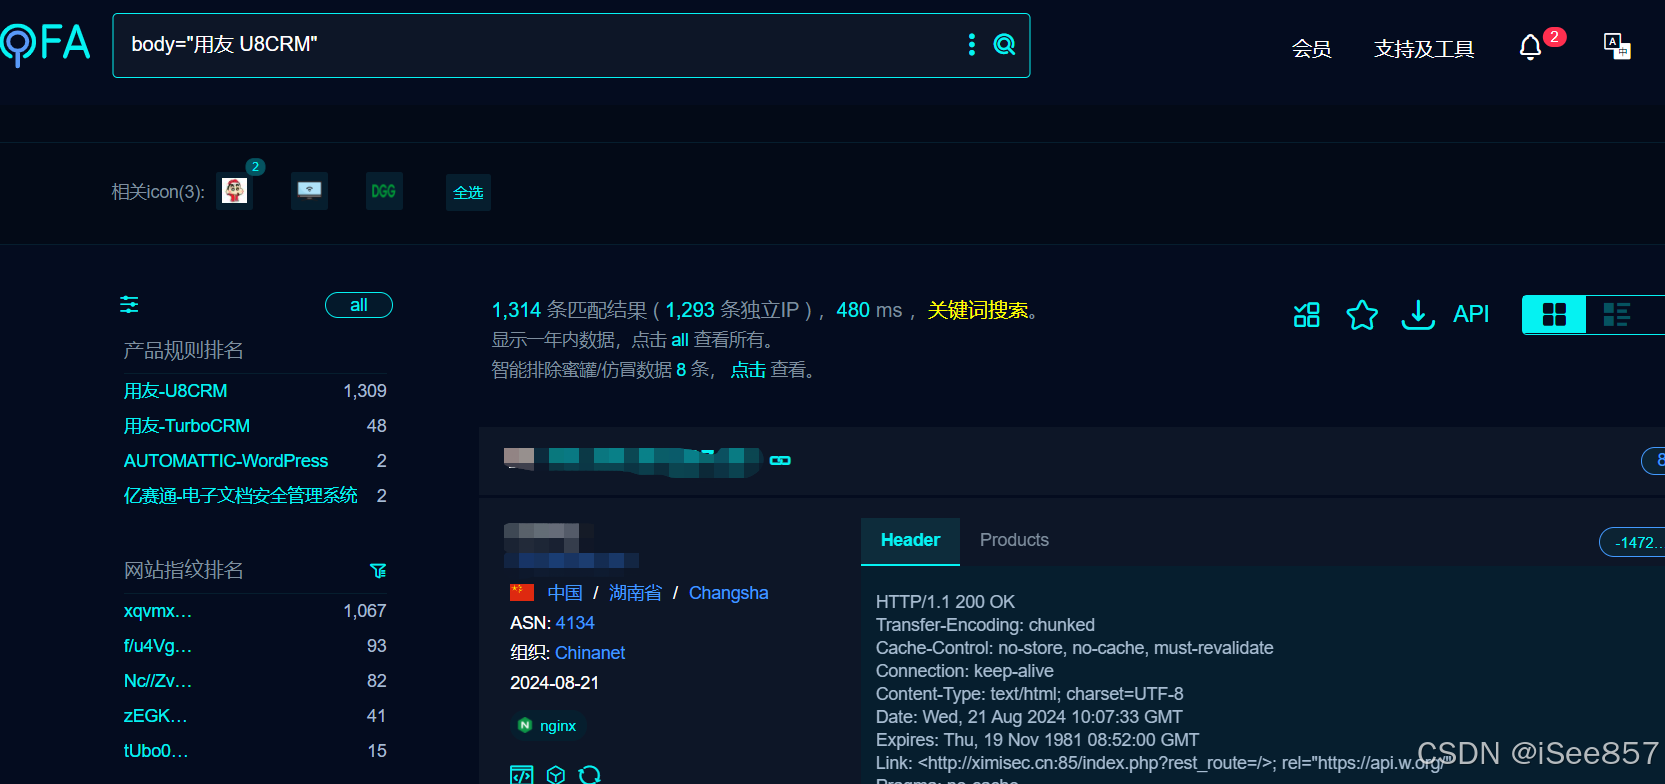The image size is (1665, 784).
Task: Open the search options three-dot menu
Action: pyautogui.click(x=972, y=44)
